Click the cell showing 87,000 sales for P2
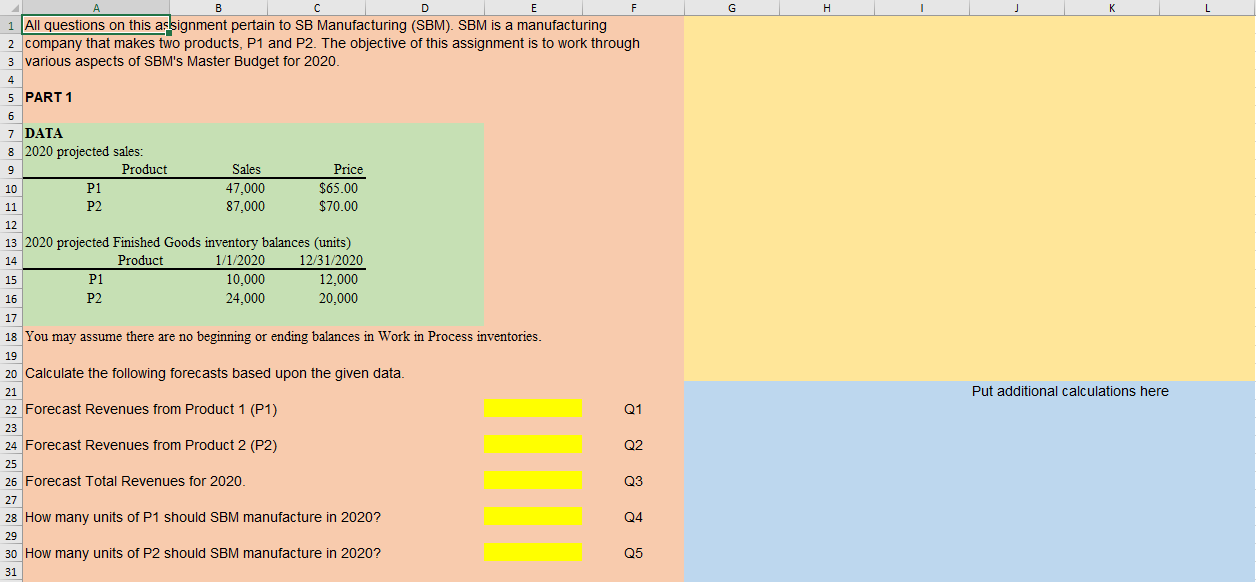The height and width of the screenshot is (582, 1256). (245, 206)
